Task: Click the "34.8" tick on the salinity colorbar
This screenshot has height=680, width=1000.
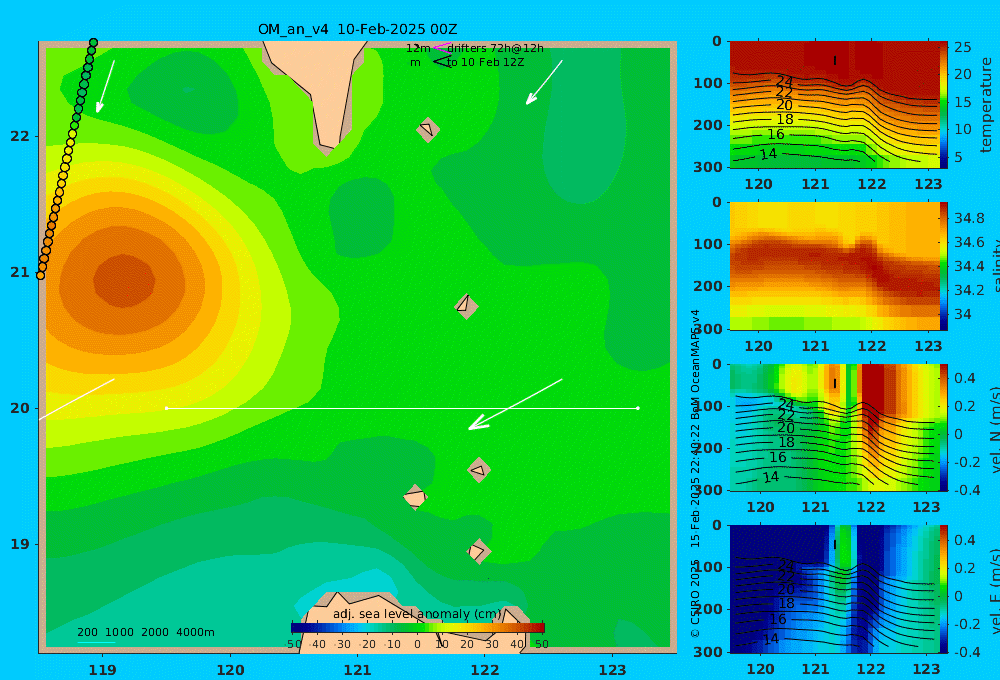Action: pos(969,218)
